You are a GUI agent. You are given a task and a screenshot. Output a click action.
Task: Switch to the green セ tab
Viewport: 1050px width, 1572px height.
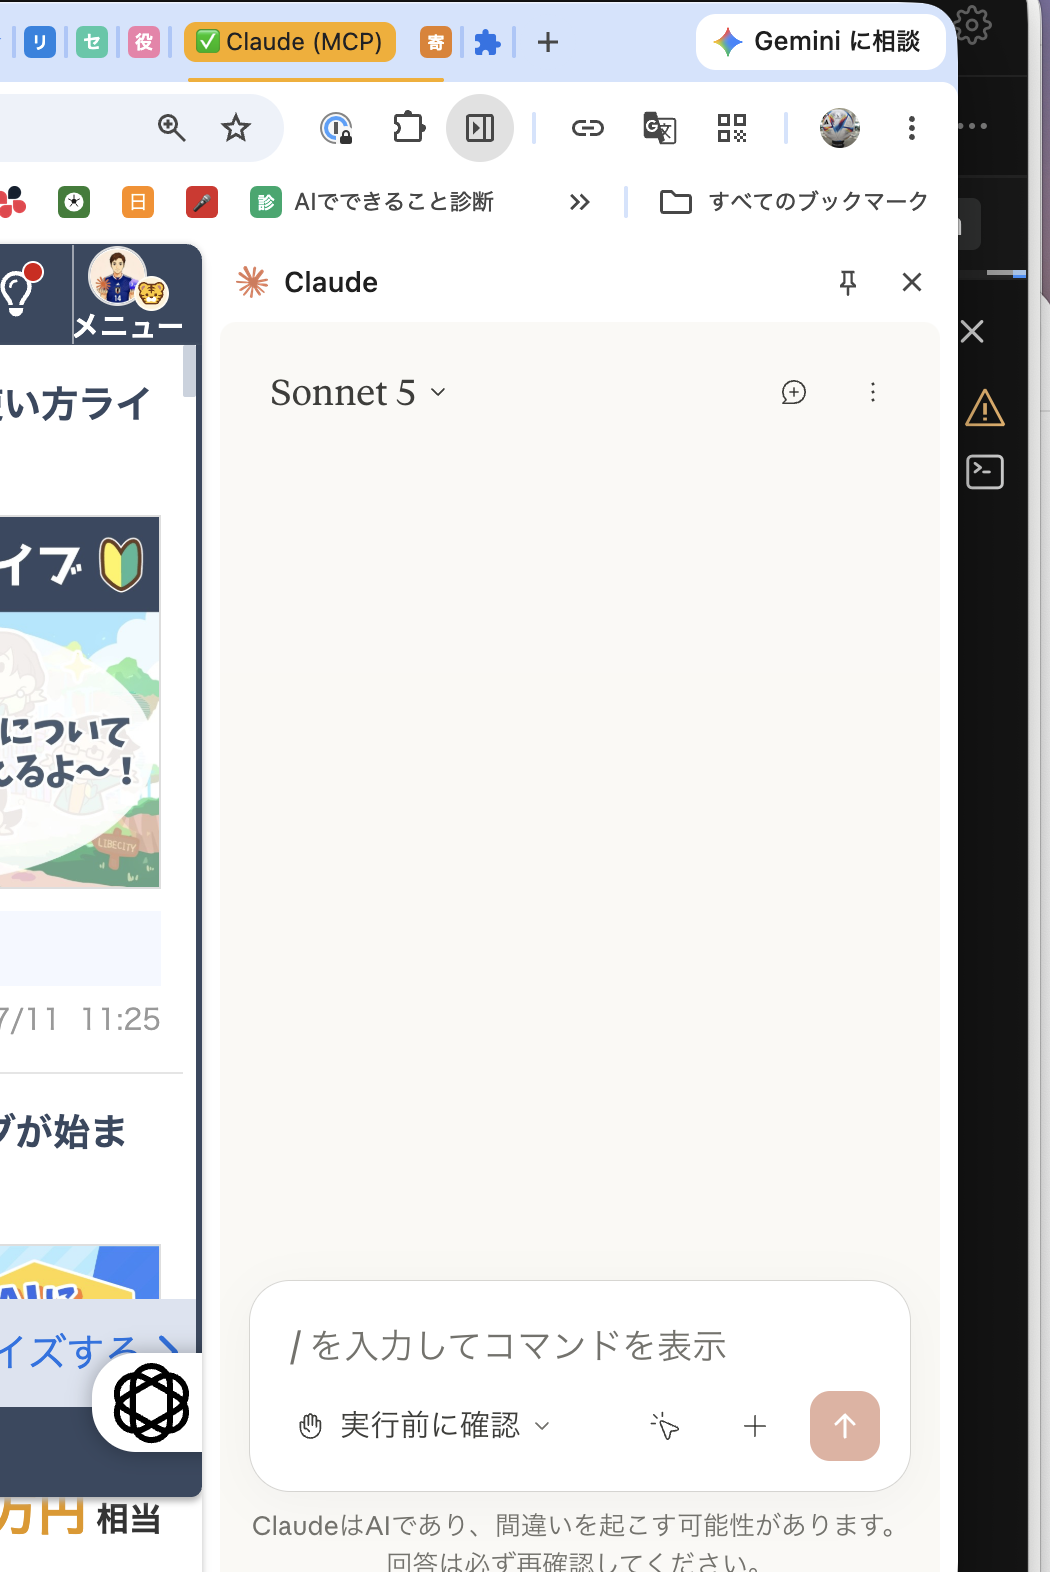pyautogui.click(x=92, y=42)
